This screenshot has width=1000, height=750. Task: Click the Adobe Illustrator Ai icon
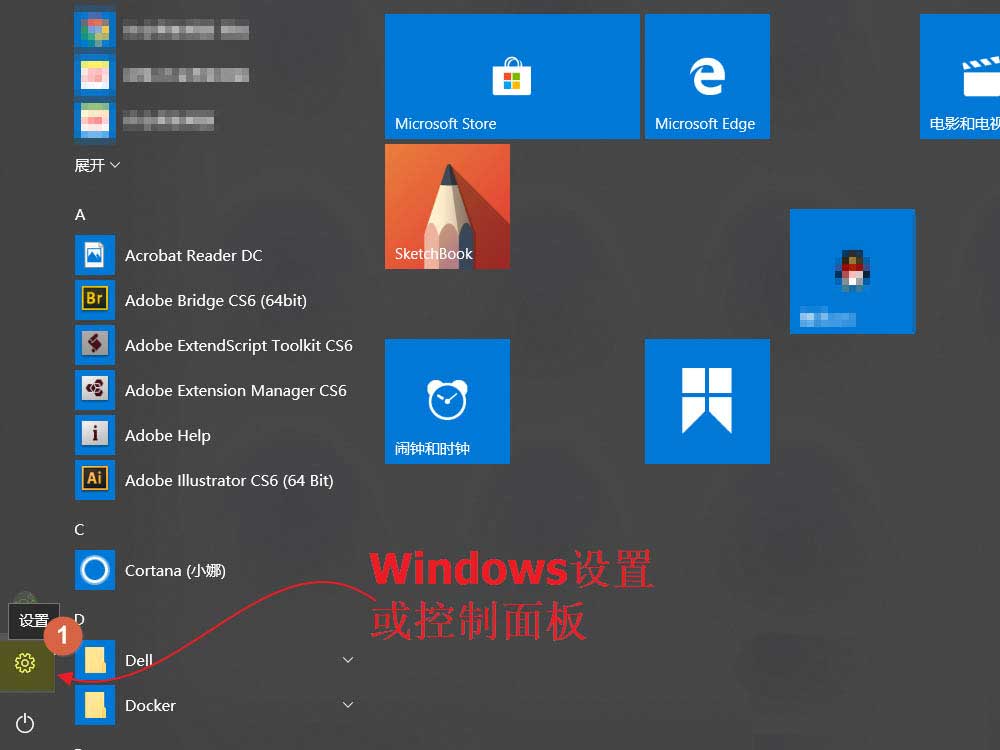(95, 480)
